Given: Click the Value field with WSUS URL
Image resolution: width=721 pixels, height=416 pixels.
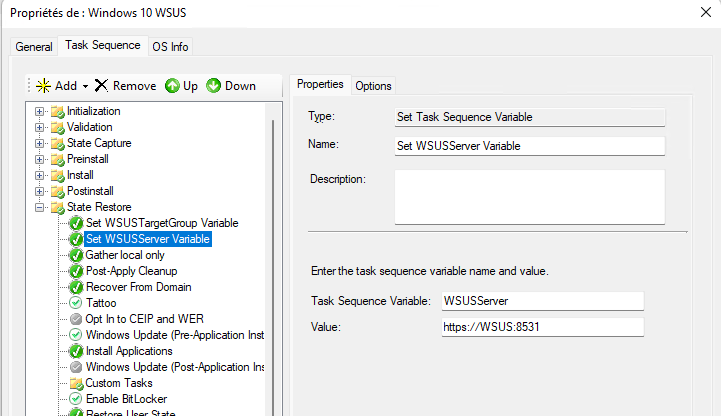Looking at the screenshot, I should [x=543, y=327].
